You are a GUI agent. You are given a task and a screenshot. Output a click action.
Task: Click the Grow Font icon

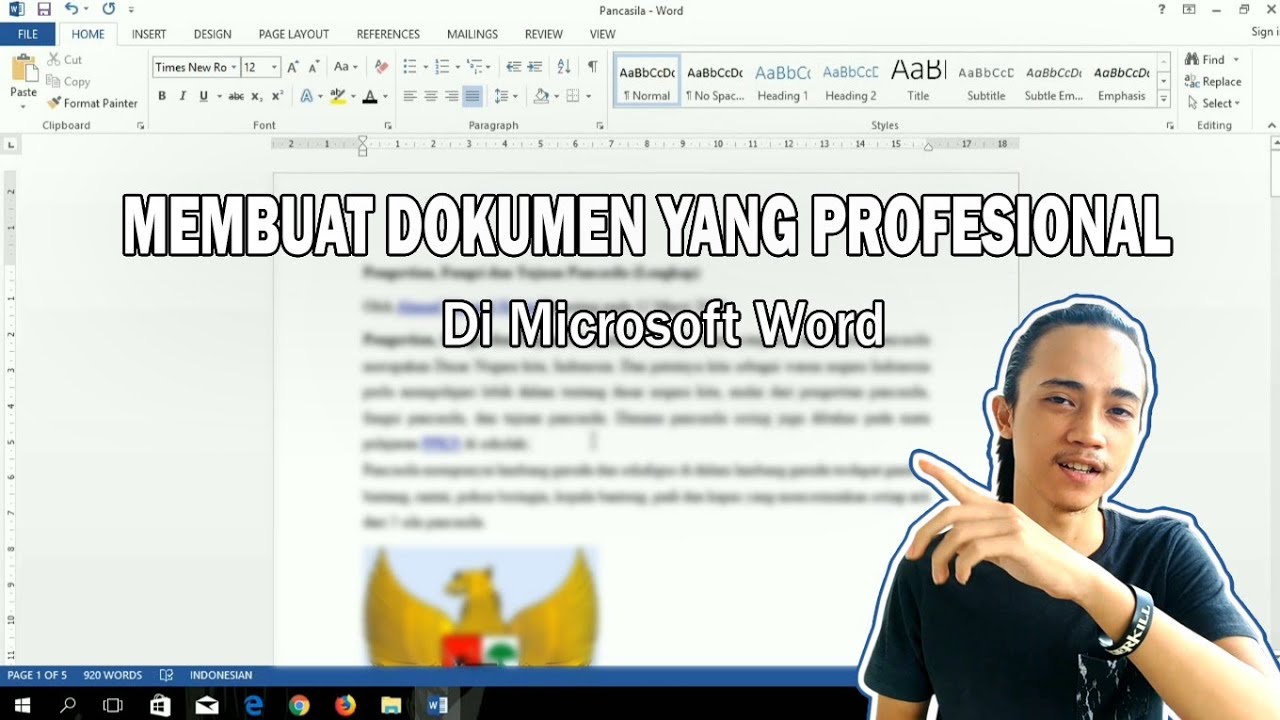tap(293, 67)
